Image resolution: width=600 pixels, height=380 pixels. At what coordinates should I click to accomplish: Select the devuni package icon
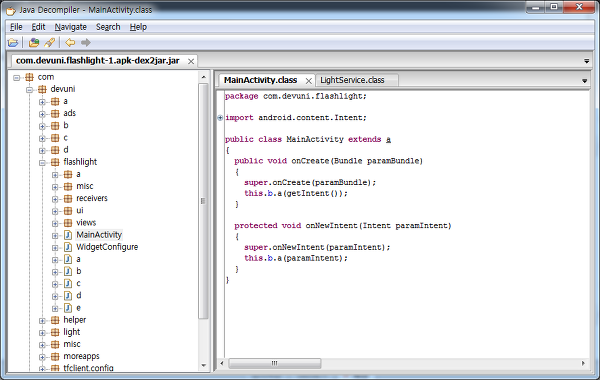(x=42, y=90)
